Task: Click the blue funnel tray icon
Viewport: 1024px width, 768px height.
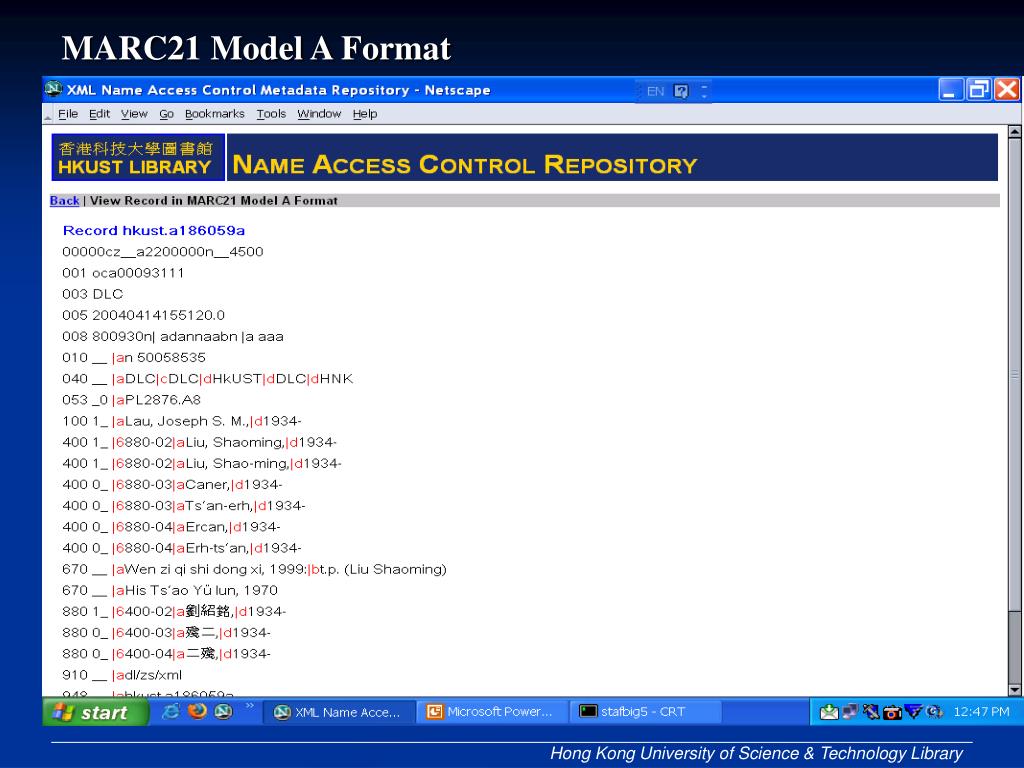Action: [x=914, y=711]
